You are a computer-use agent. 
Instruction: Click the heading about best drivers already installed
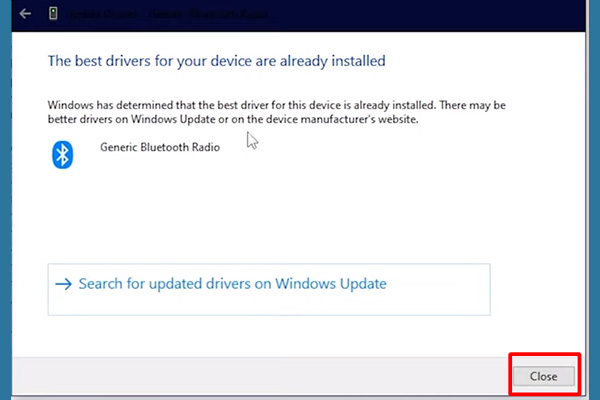point(217,61)
